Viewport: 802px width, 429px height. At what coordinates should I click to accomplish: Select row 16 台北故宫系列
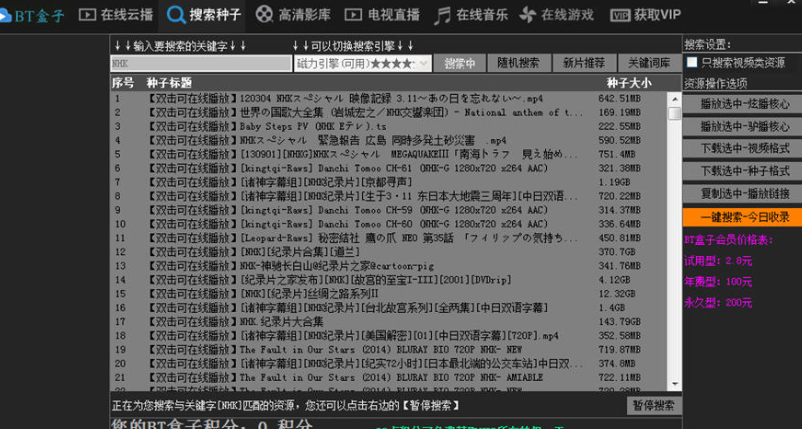click(x=389, y=308)
